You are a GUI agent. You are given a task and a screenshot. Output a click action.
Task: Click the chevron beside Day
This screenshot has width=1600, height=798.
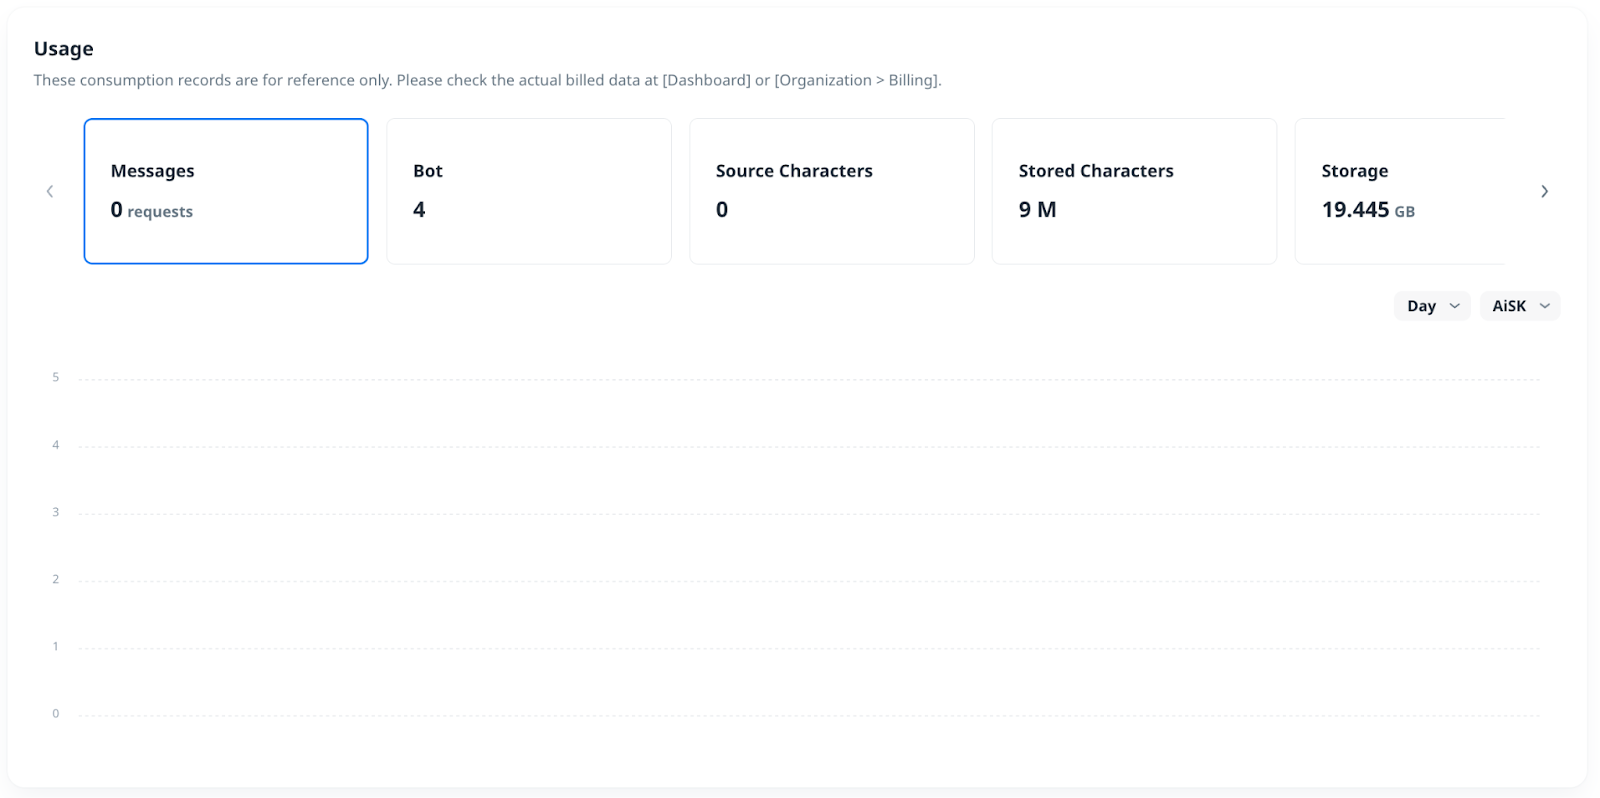(x=1455, y=306)
